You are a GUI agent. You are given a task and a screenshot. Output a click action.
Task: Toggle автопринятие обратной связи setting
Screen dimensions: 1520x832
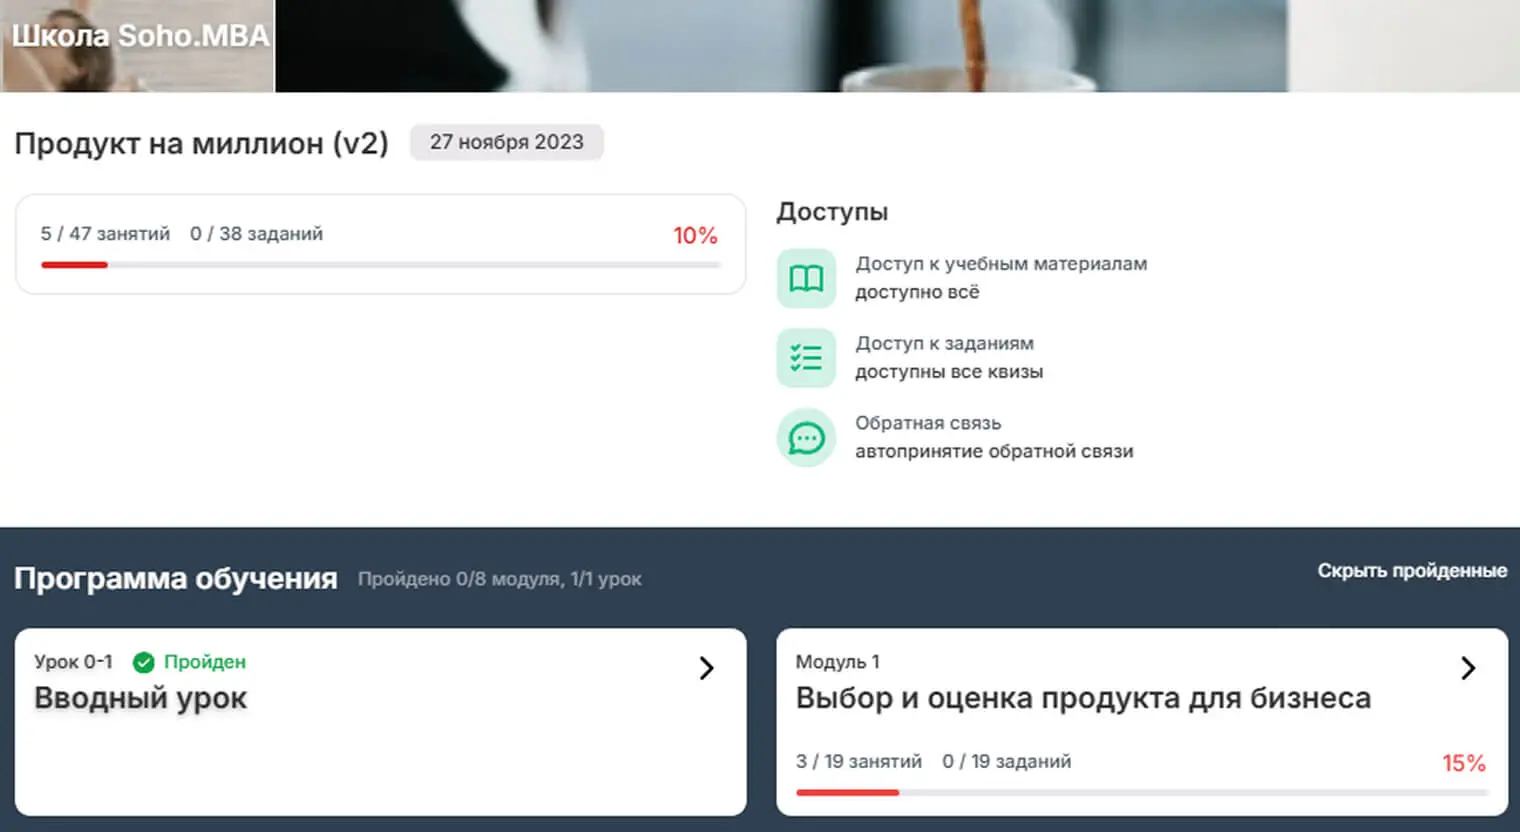994,451
